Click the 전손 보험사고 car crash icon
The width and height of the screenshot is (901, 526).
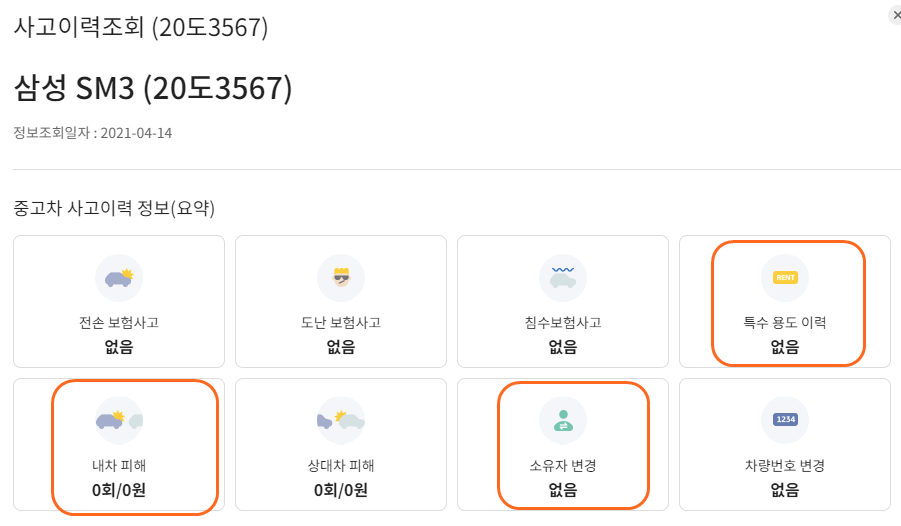[x=119, y=278]
